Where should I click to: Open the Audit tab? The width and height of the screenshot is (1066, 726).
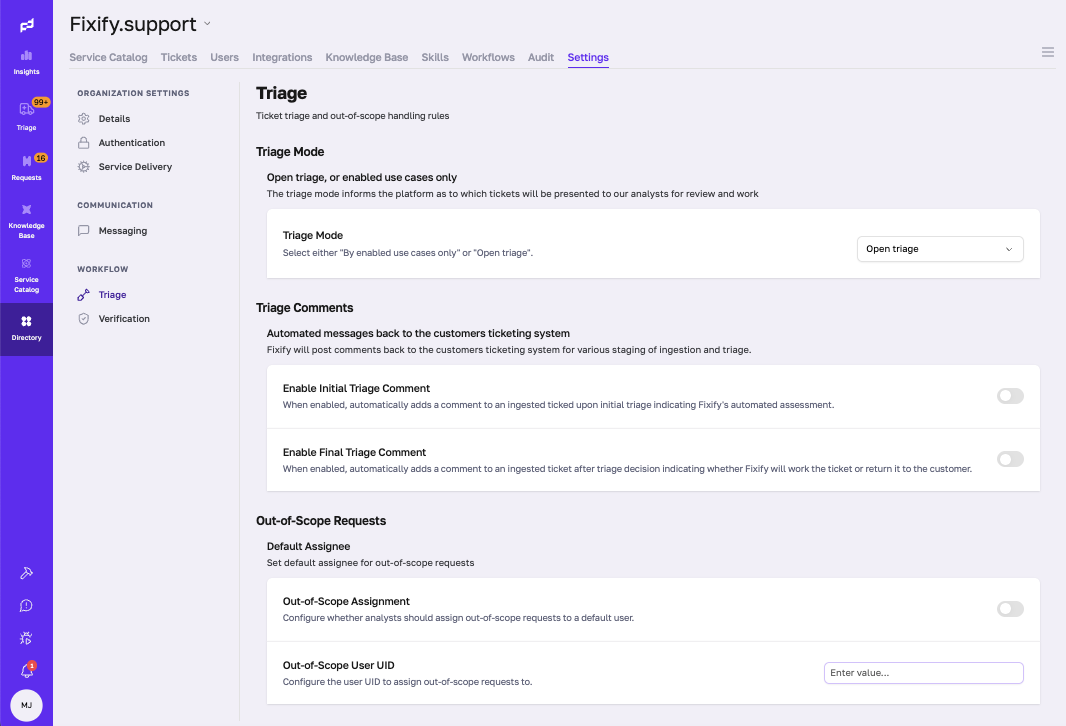[x=540, y=57]
